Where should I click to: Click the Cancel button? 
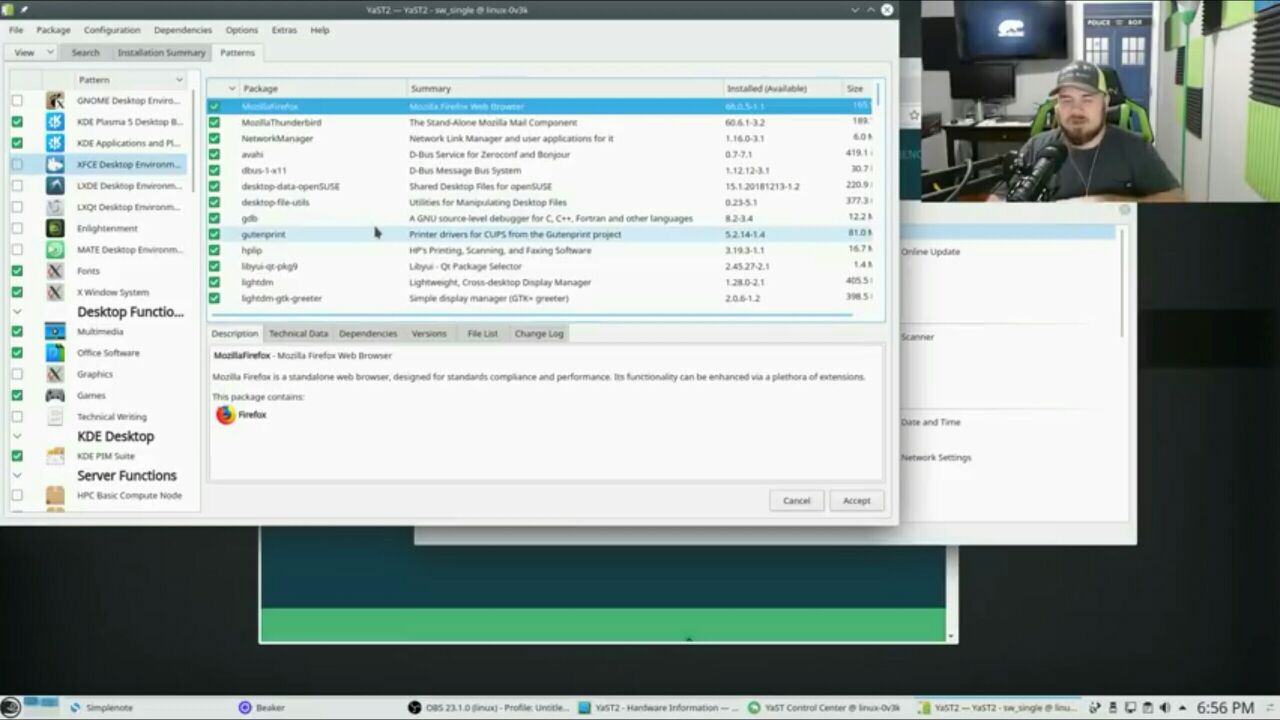click(x=797, y=500)
